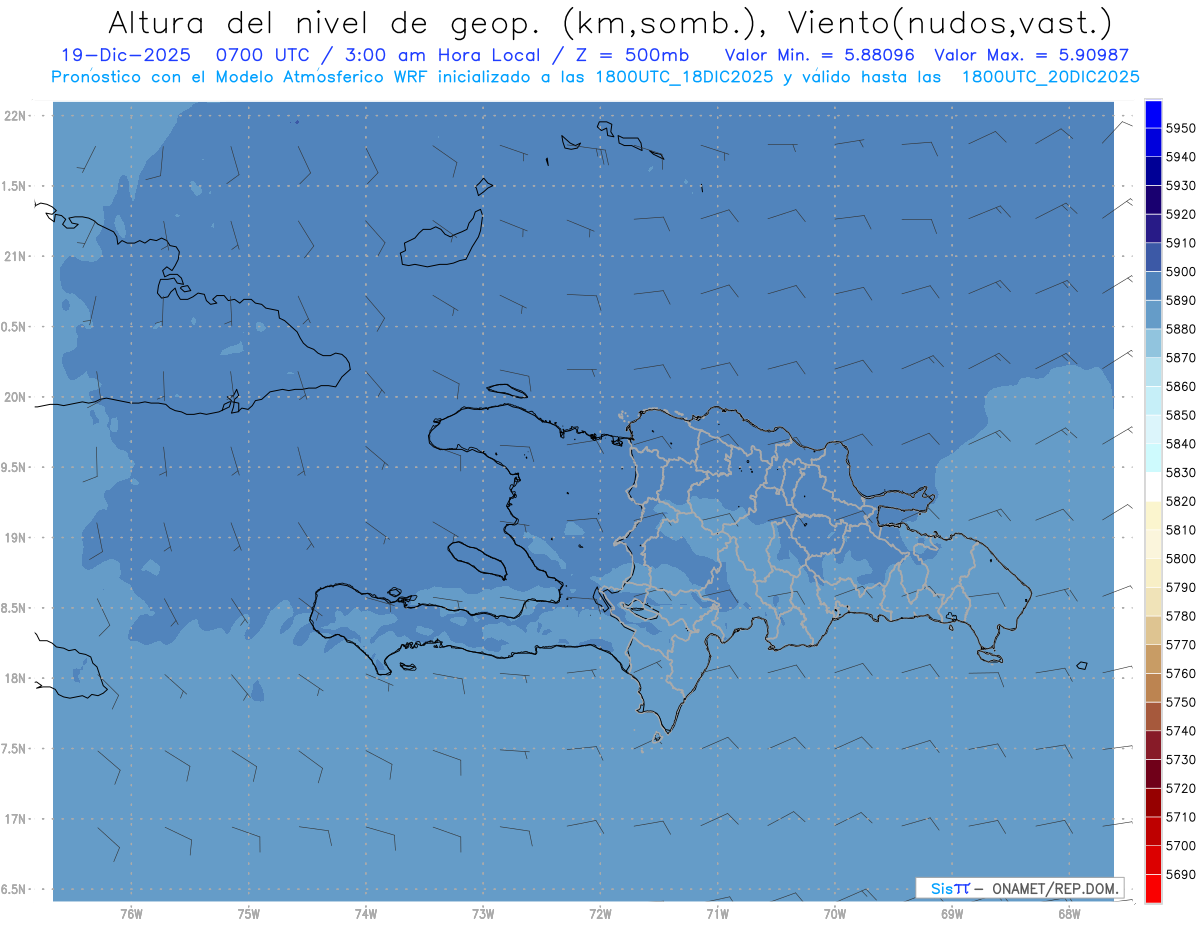Click the 5700 legend value
This screenshot has height=927, width=1200.
pyautogui.click(x=1180, y=846)
